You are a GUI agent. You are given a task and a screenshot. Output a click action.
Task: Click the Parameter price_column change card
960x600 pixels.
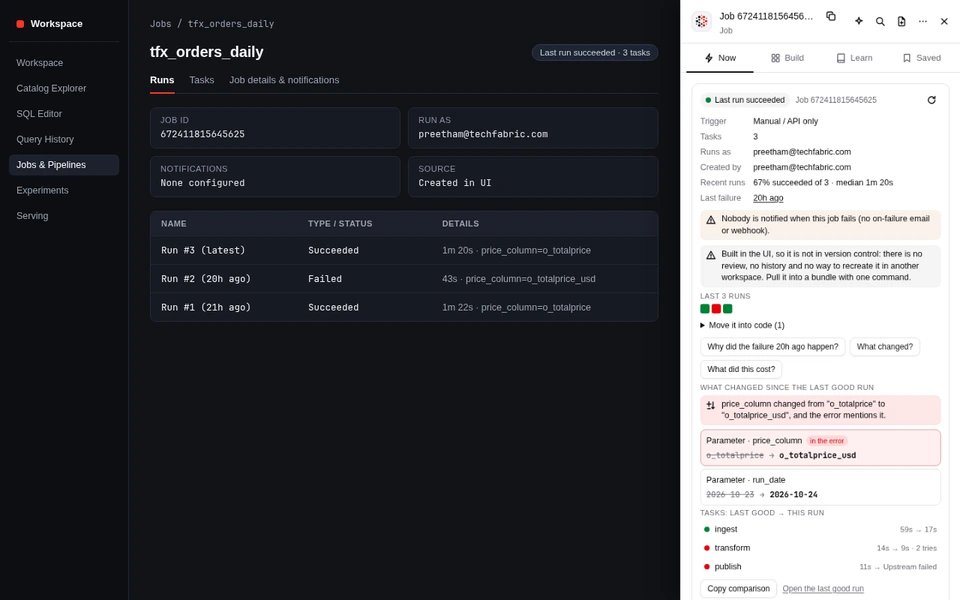[820, 448]
